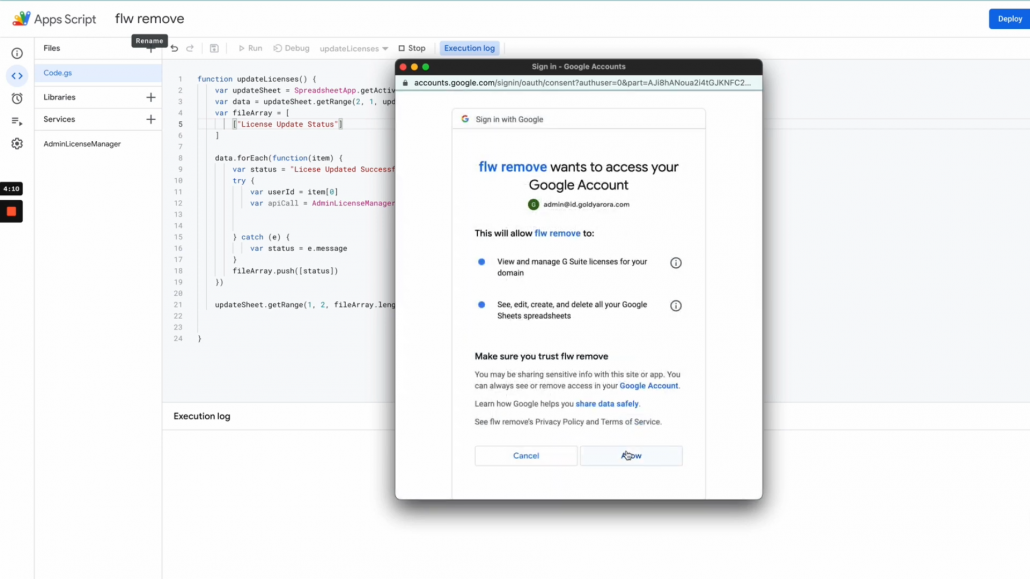This screenshot has width=1030, height=579.
Task: Stop the screen recording red button
Action: point(11,212)
